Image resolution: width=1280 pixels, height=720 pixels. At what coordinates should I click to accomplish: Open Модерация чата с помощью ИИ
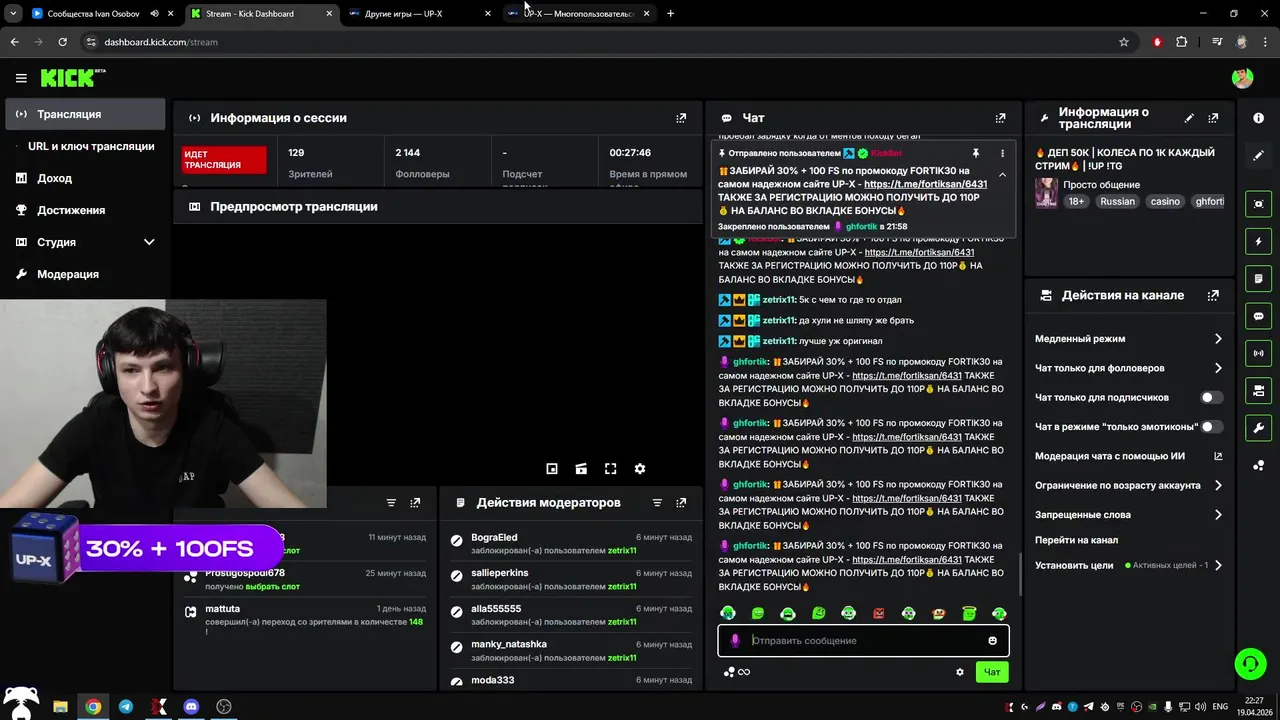coord(1129,456)
